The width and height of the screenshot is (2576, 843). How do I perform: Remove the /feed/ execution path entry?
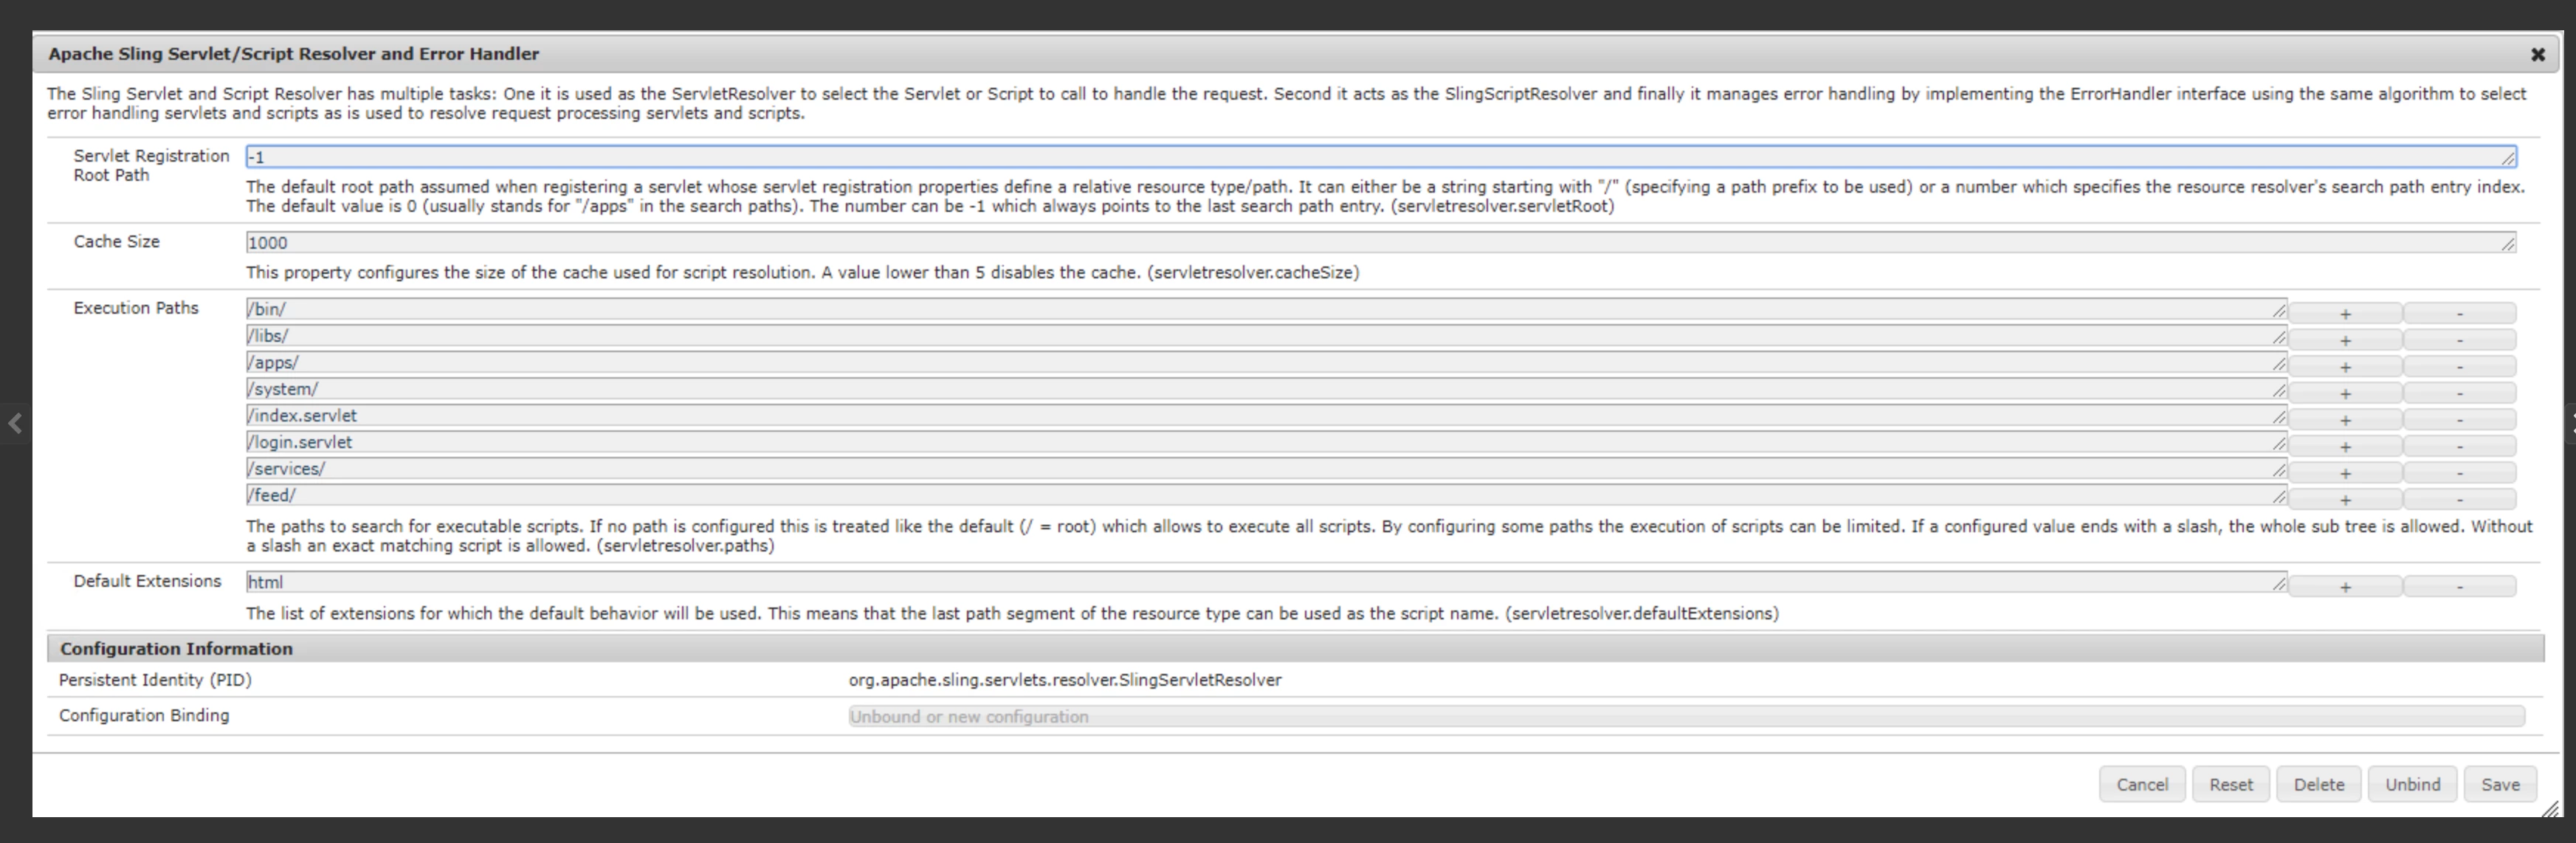[x=2459, y=500]
